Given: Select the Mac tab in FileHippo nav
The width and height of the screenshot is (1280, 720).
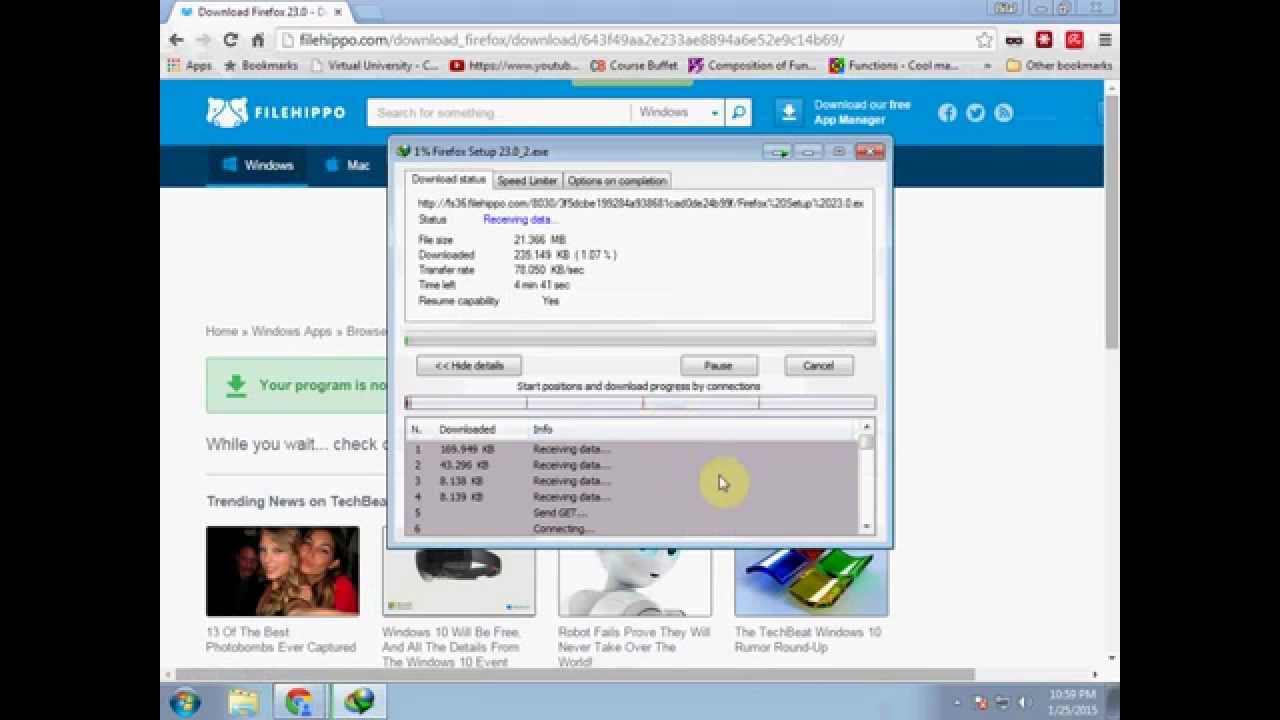Looking at the screenshot, I should pos(347,165).
